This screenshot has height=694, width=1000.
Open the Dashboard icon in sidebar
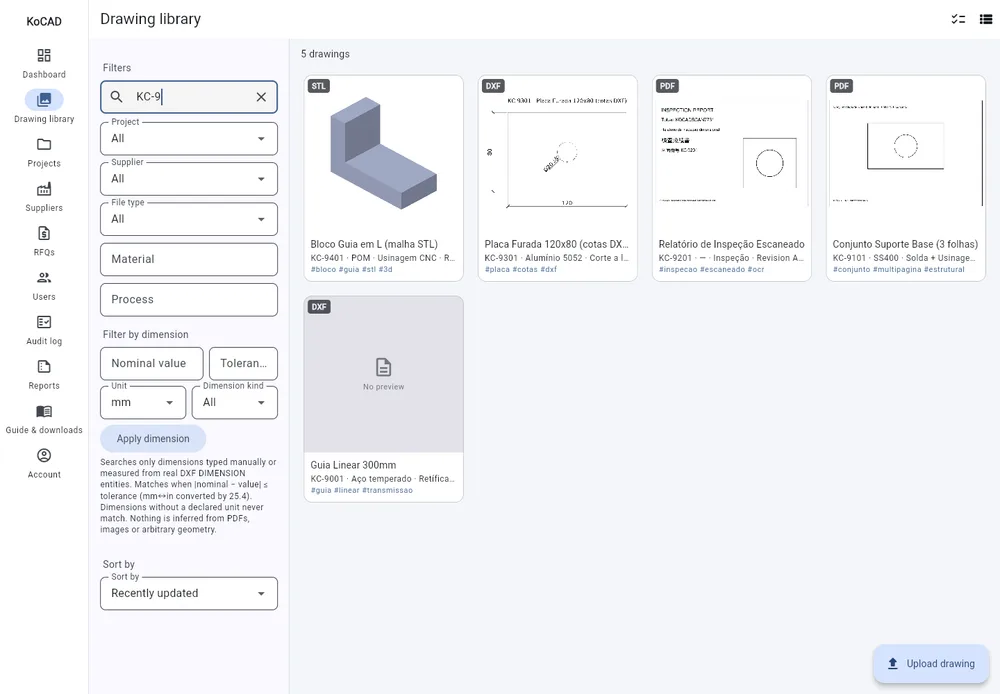coord(44,55)
